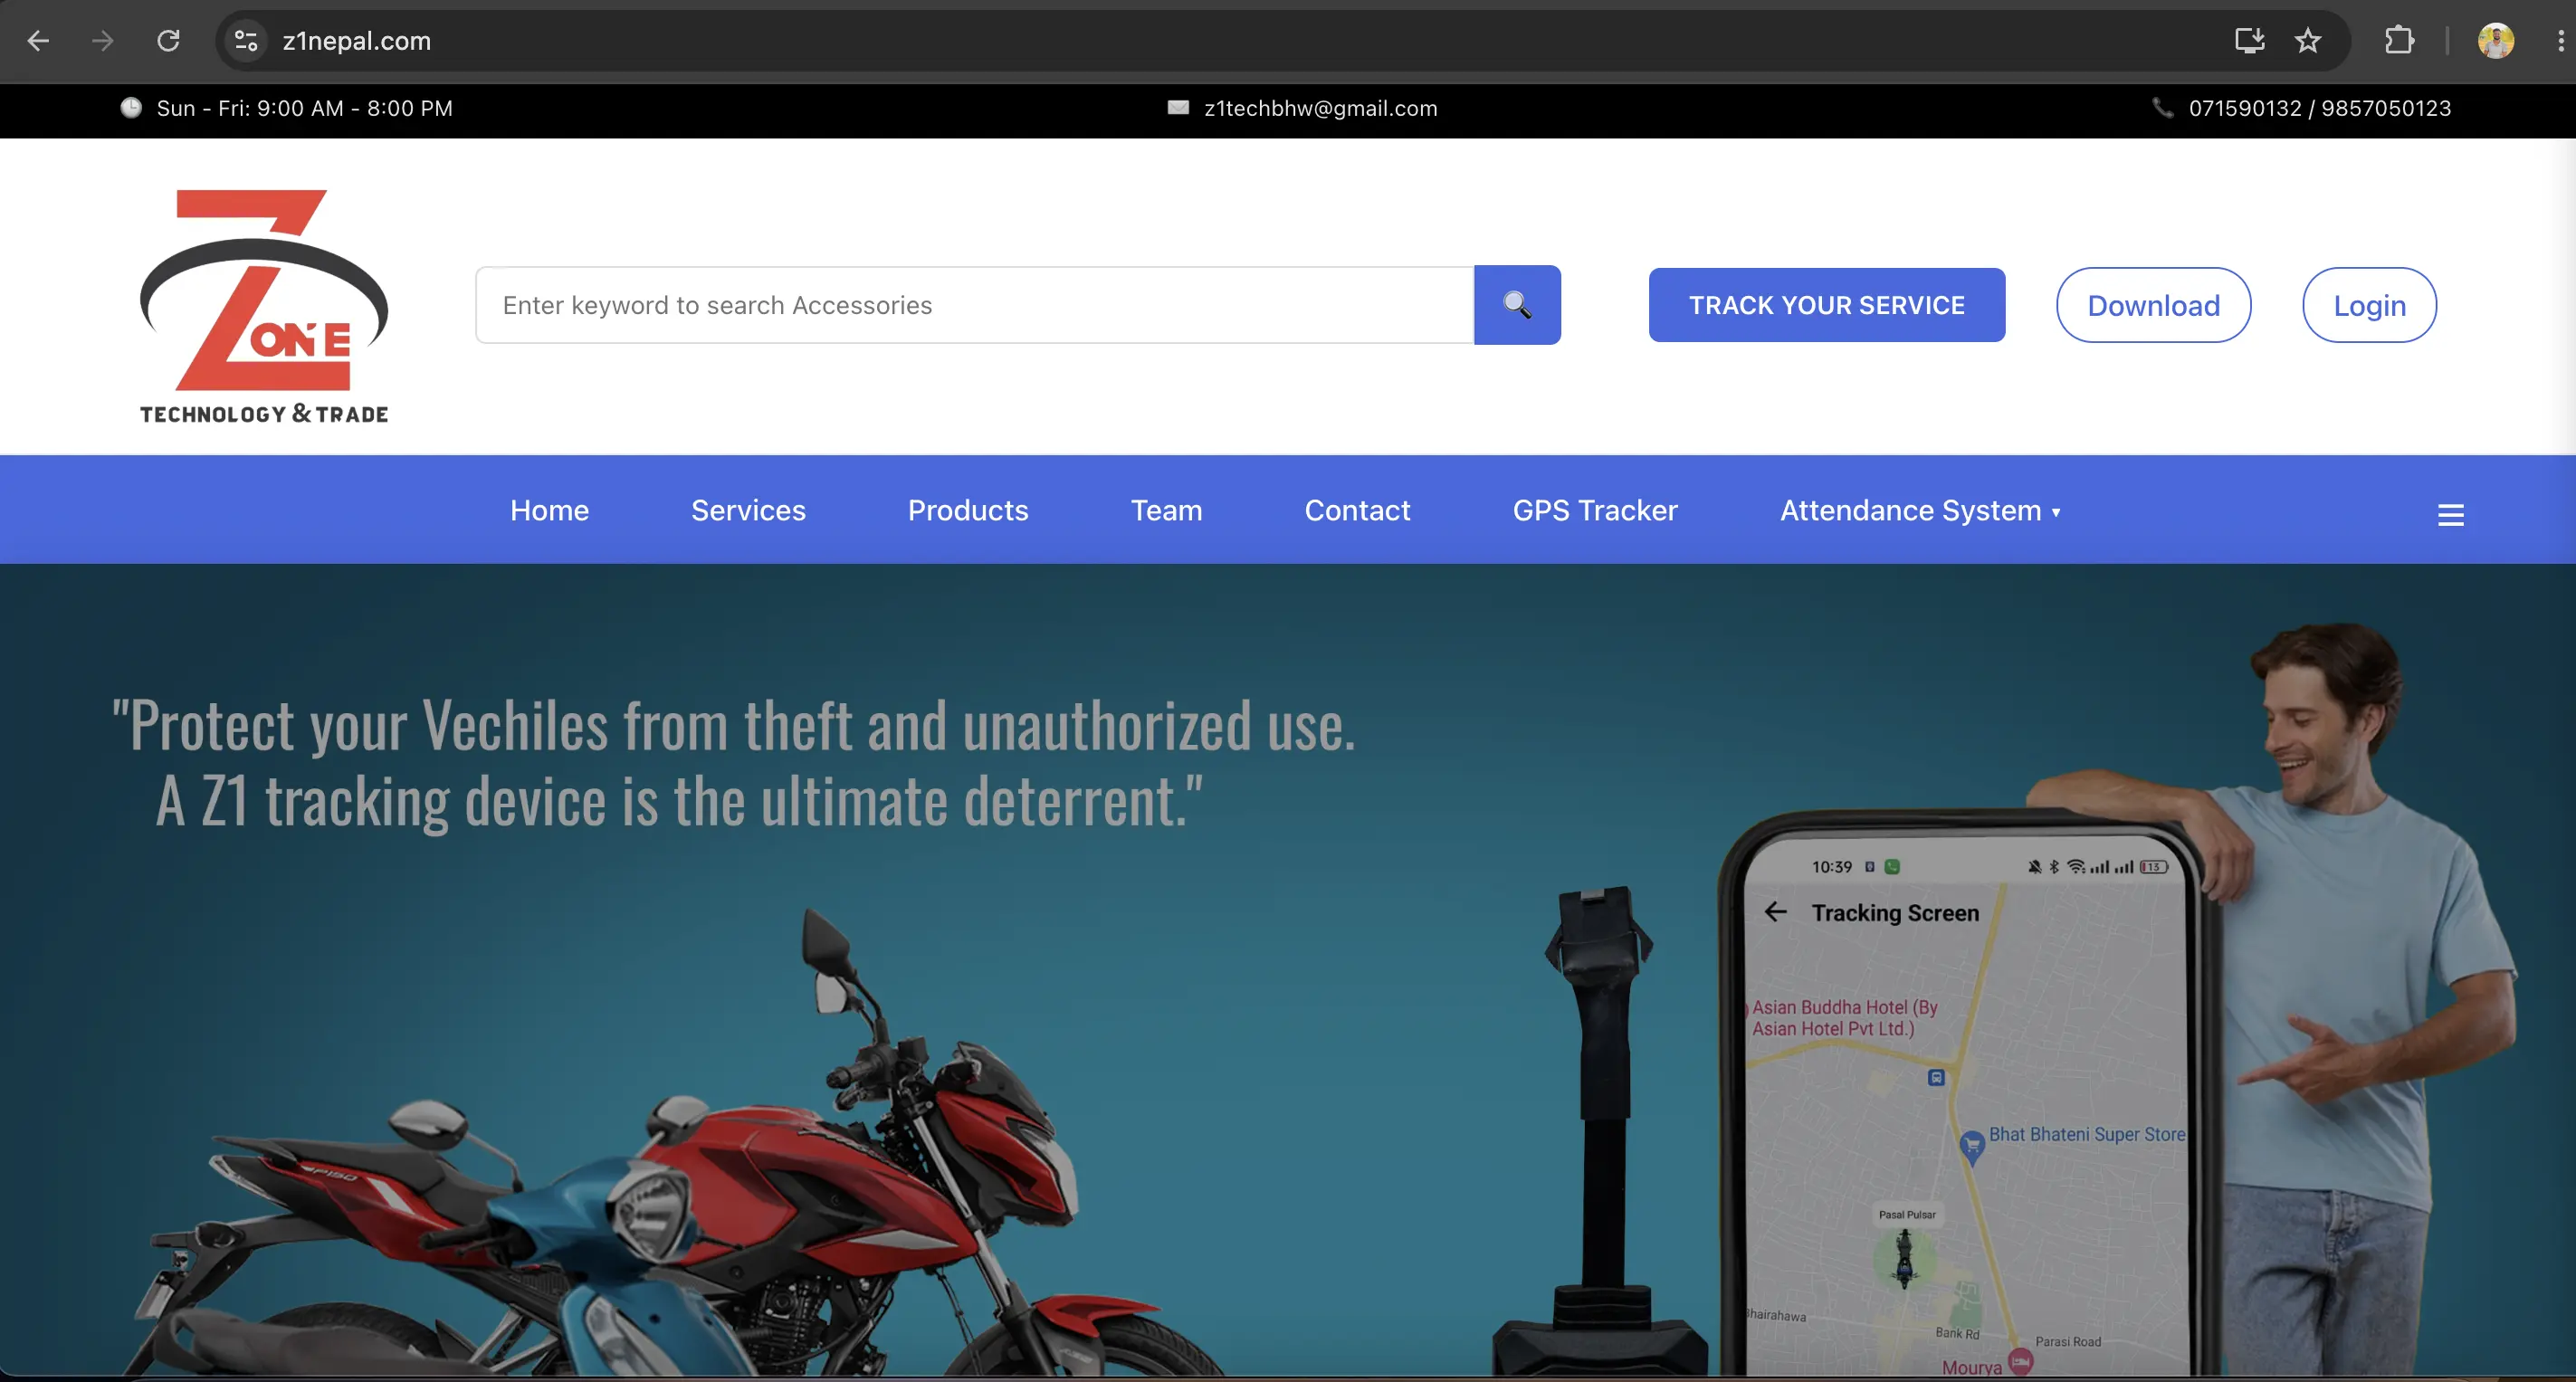Open the Chrome profile avatar
Screen dimensions: 2576x1382
(2495, 41)
